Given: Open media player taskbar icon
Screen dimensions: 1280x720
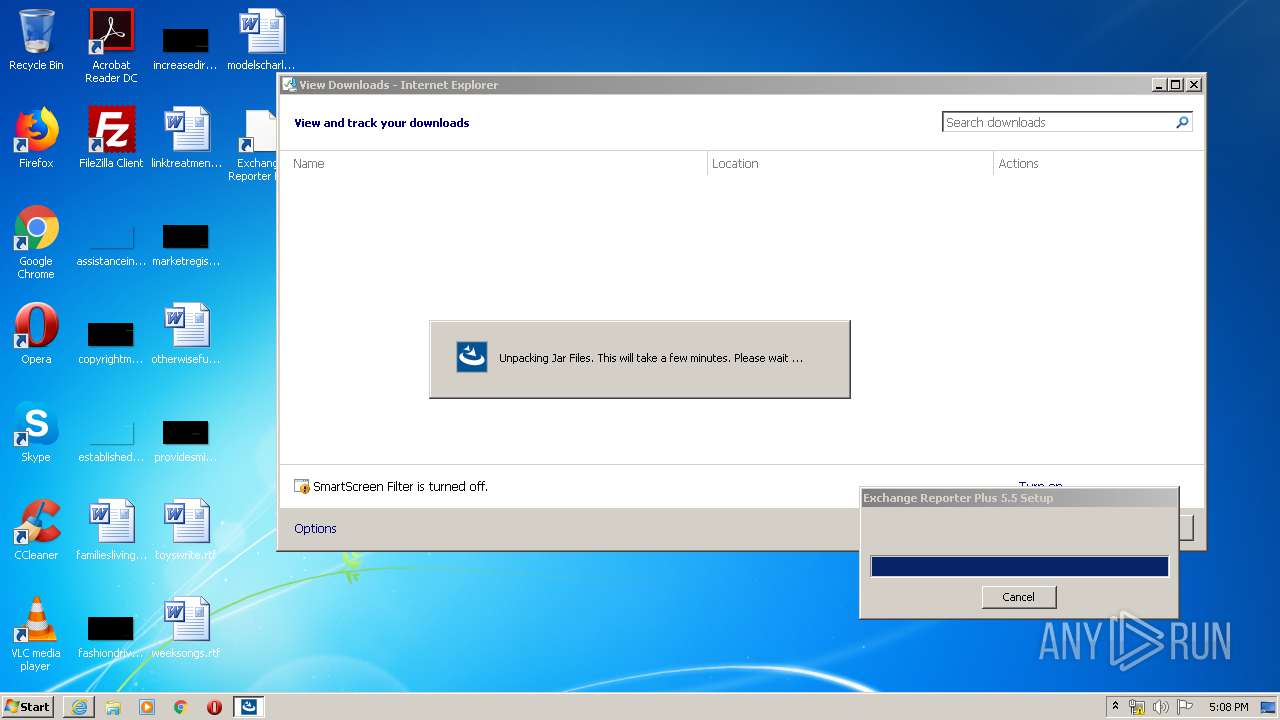Looking at the screenshot, I should (x=147, y=707).
